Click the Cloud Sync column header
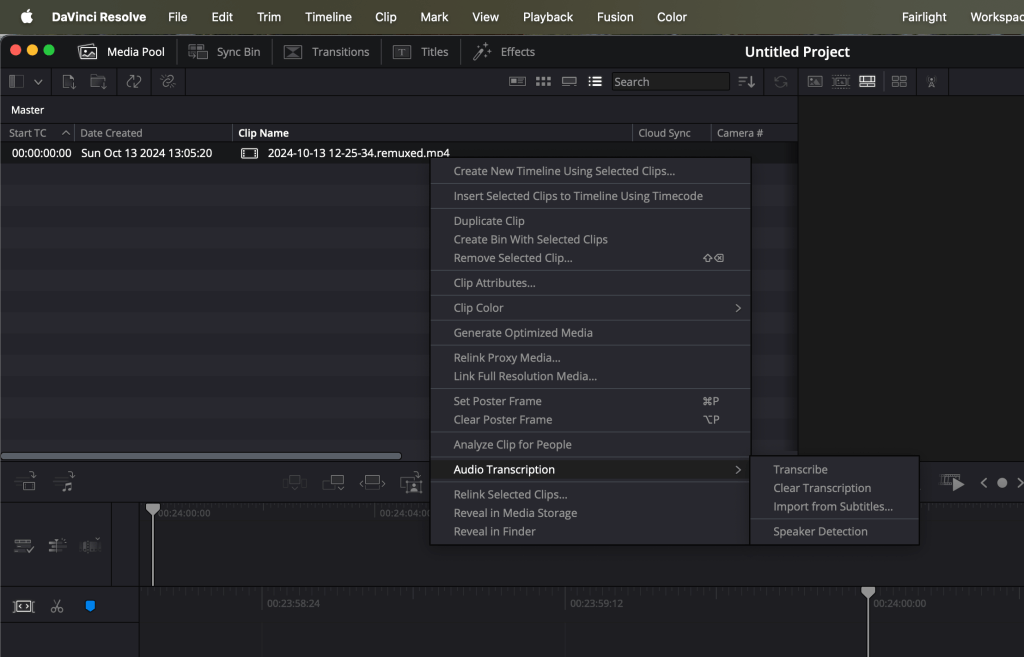Viewport: 1024px width, 657px height. coord(671,133)
